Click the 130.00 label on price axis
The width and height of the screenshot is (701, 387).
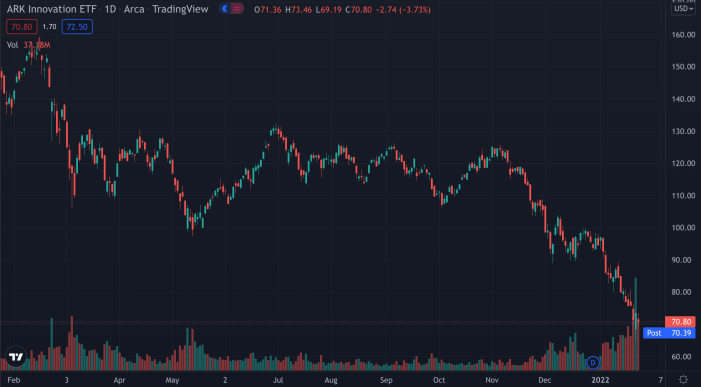click(x=683, y=131)
